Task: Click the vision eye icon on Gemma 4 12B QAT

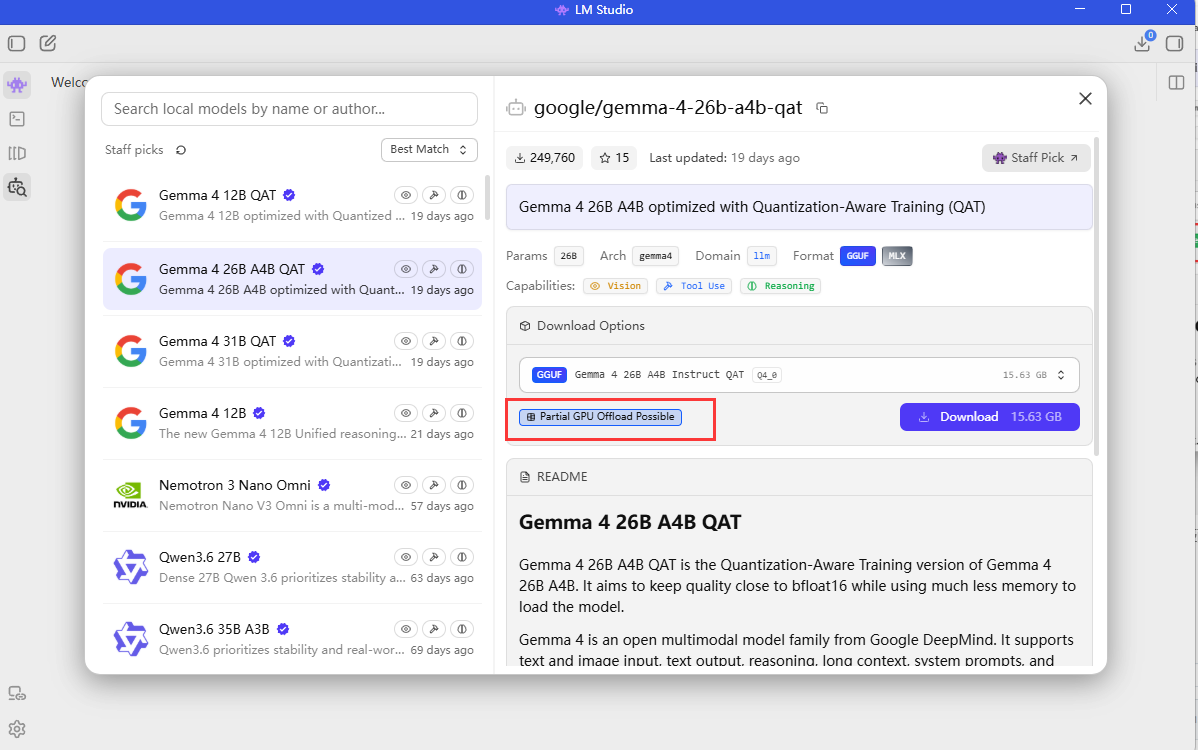Action: (406, 195)
